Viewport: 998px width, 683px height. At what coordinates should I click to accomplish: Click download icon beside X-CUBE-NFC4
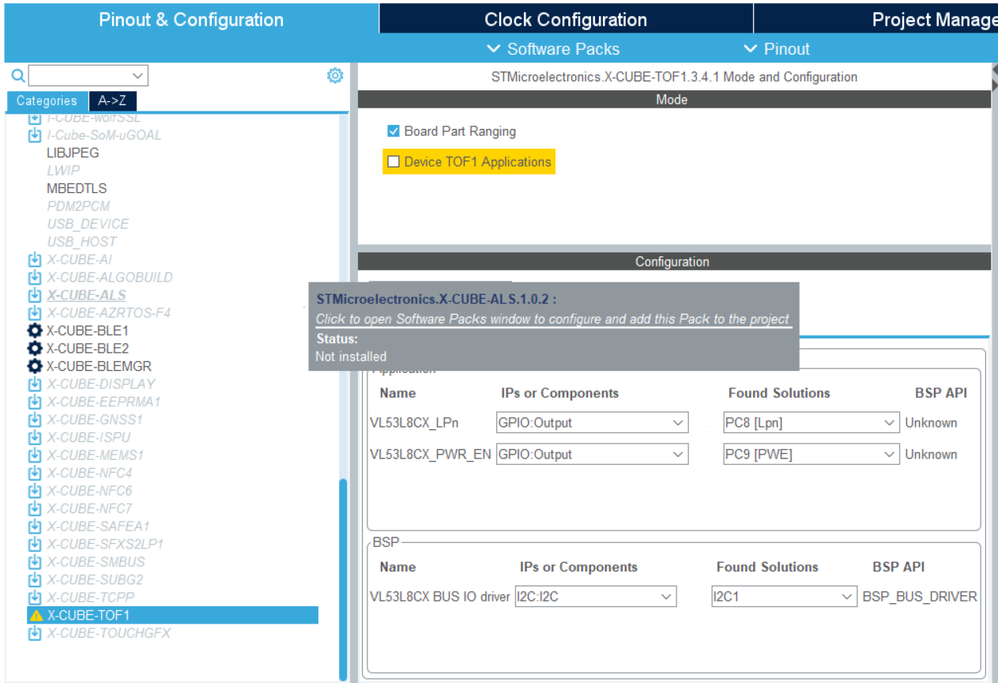(x=34, y=474)
